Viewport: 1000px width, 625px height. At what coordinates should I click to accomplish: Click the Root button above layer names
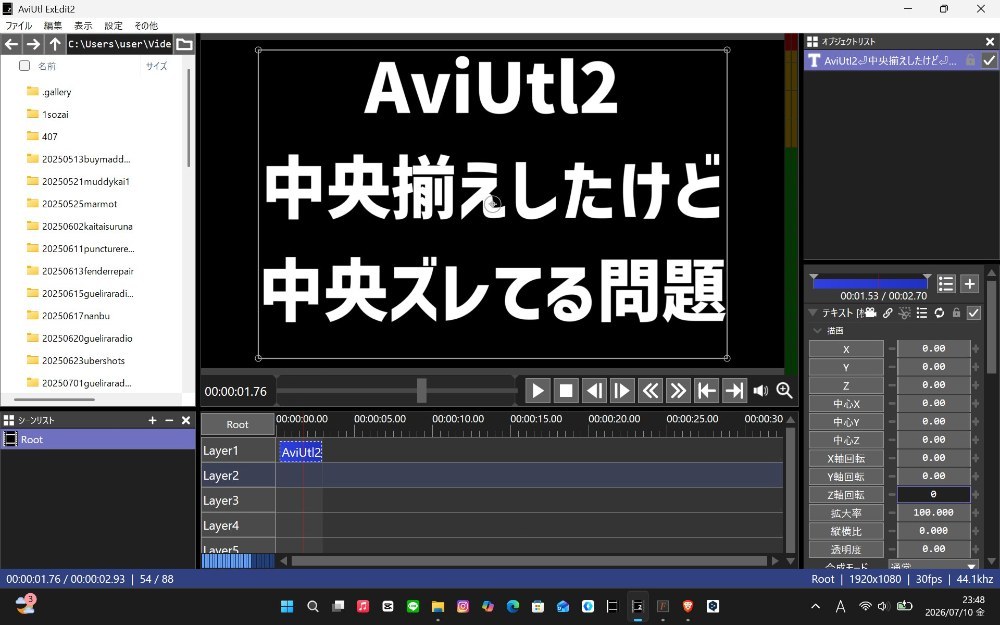237,424
